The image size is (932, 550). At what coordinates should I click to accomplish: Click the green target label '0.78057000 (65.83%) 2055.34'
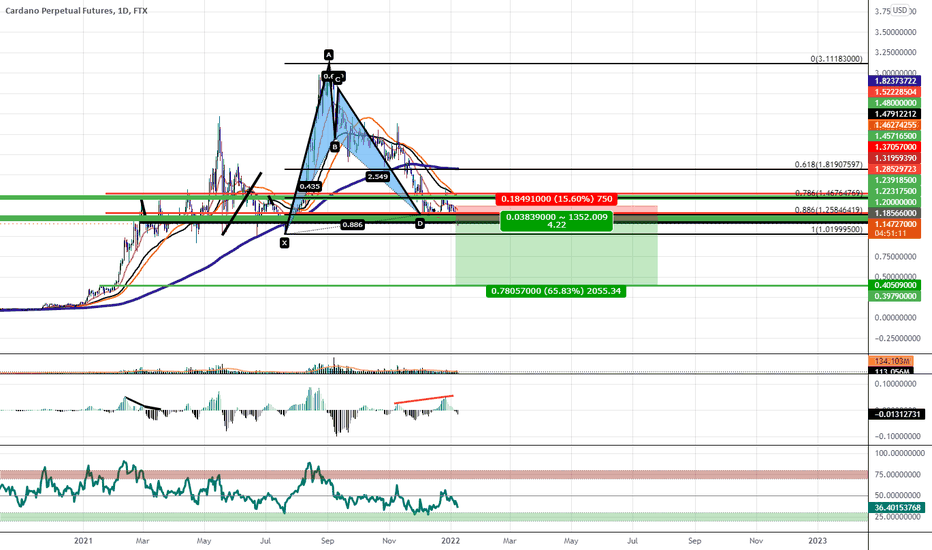pyautogui.click(x=556, y=291)
